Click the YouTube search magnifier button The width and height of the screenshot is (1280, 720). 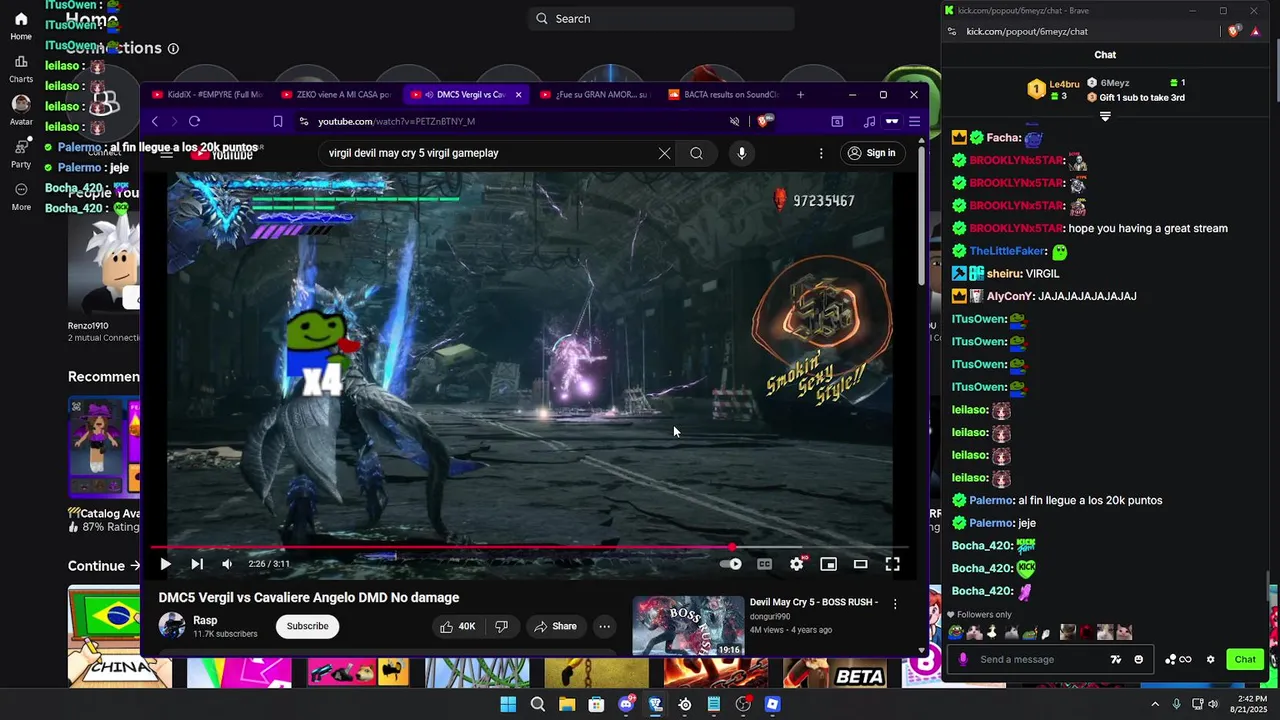click(696, 153)
